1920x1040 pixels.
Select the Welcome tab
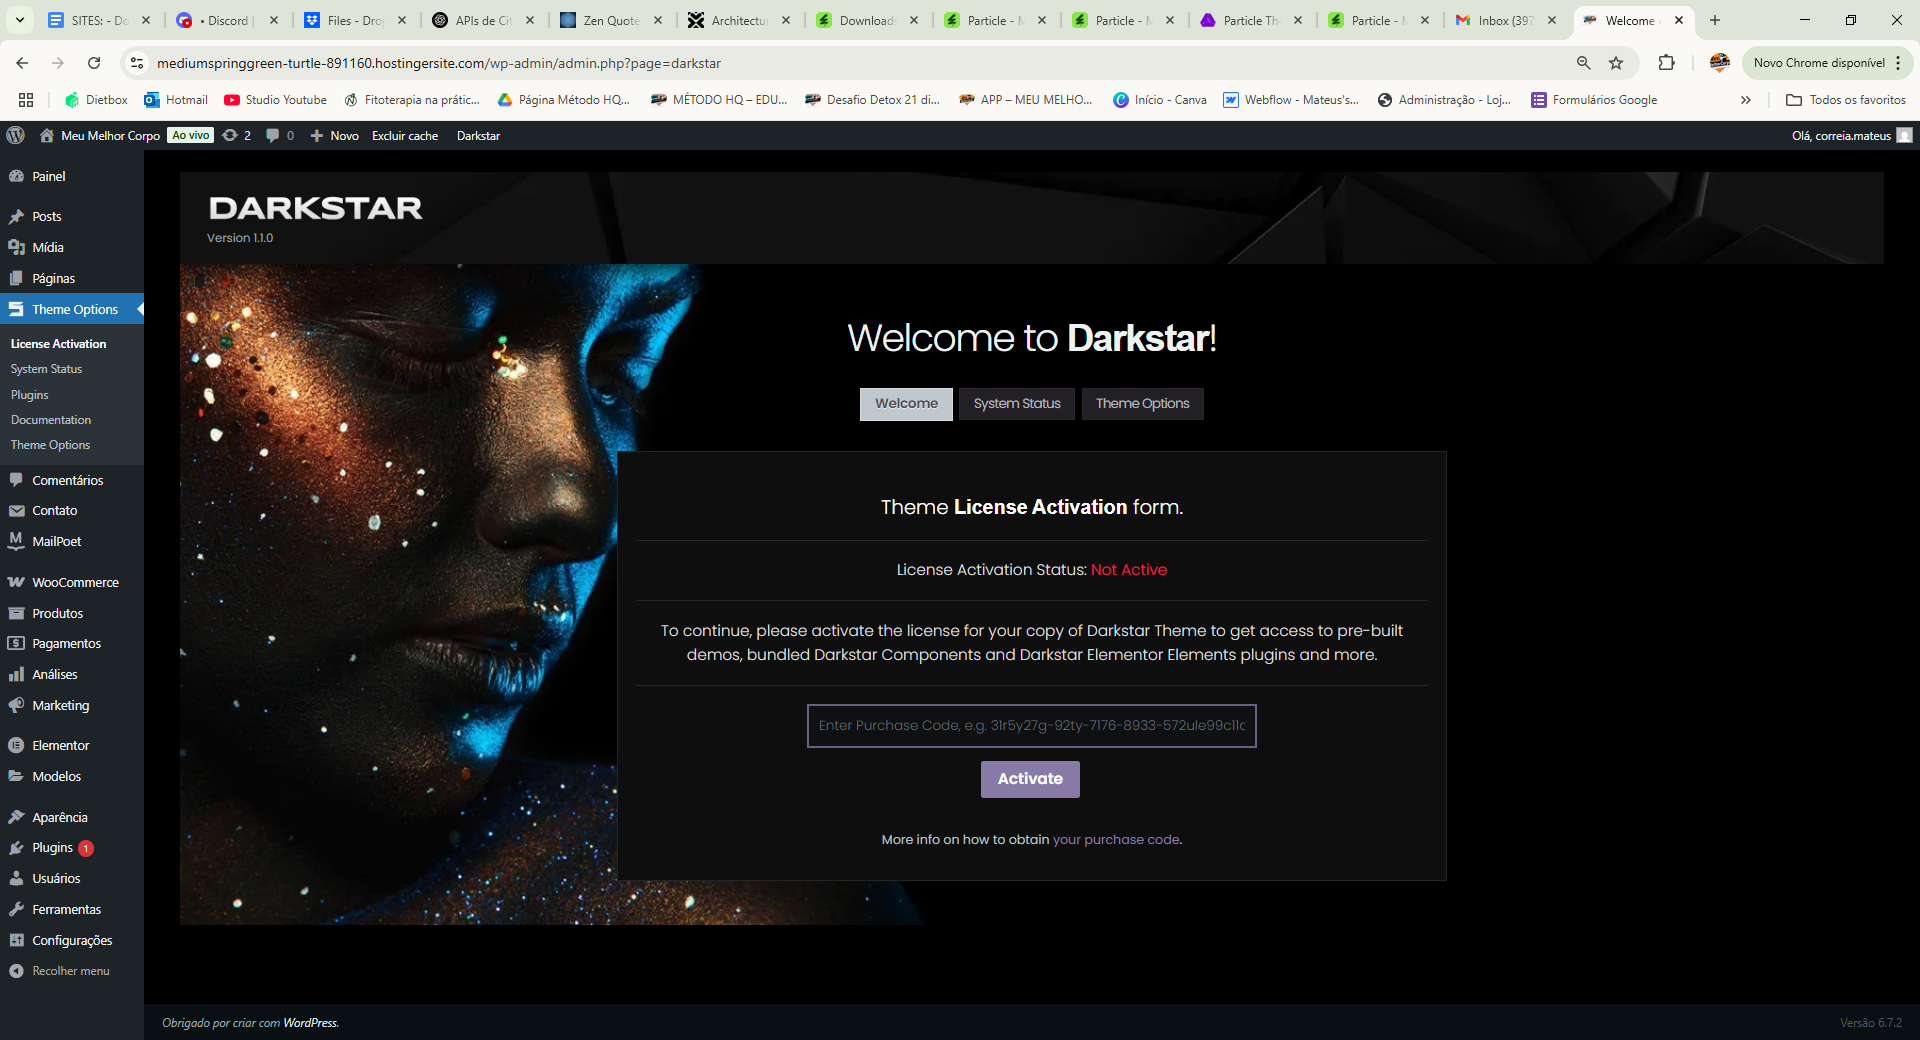pyautogui.click(x=906, y=404)
